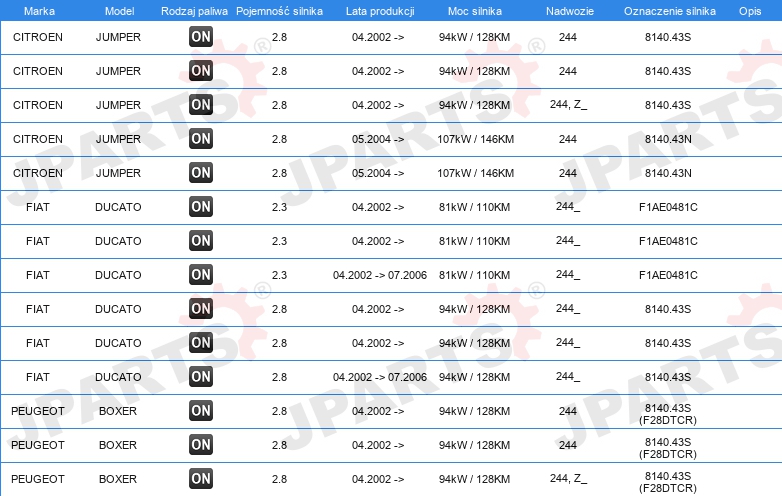
Task: Click 94kW / 128KM in Fiat row ending 07.2006
Action: click(474, 377)
